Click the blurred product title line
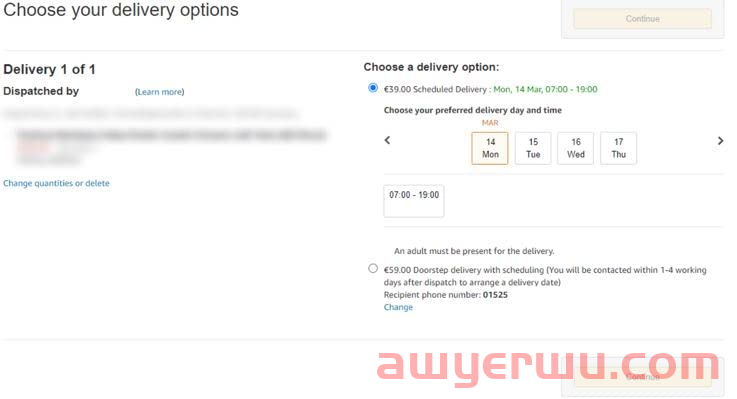The width and height of the screenshot is (737, 399). tap(172, 135)
